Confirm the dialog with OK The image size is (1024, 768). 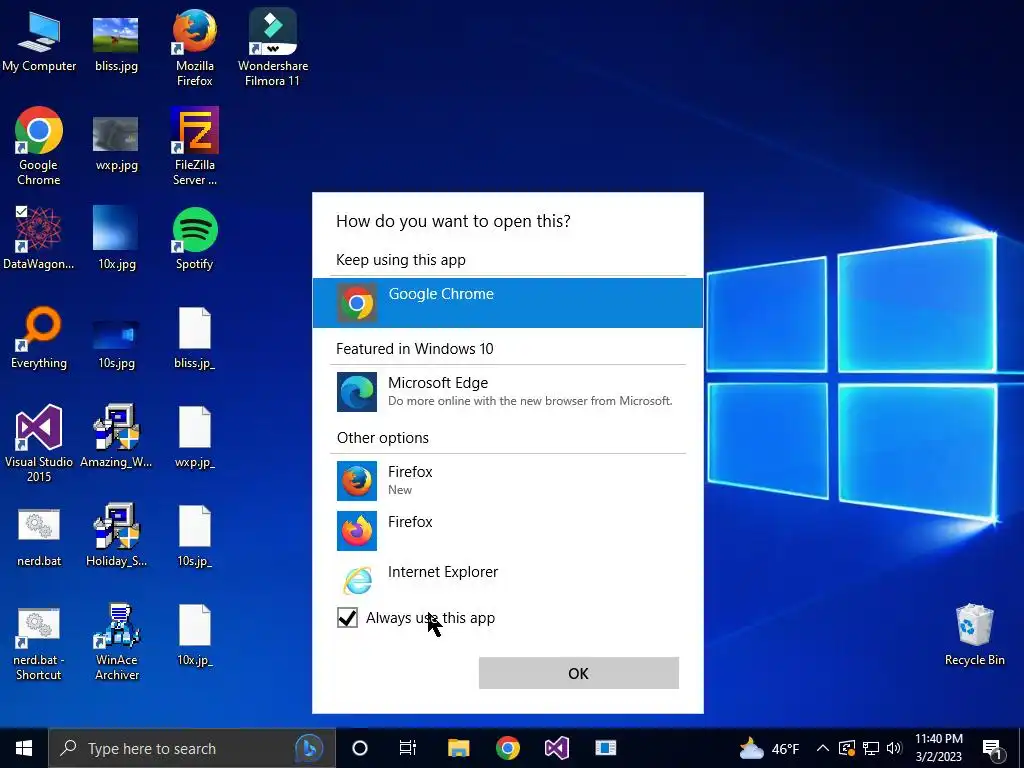point(579,673)
